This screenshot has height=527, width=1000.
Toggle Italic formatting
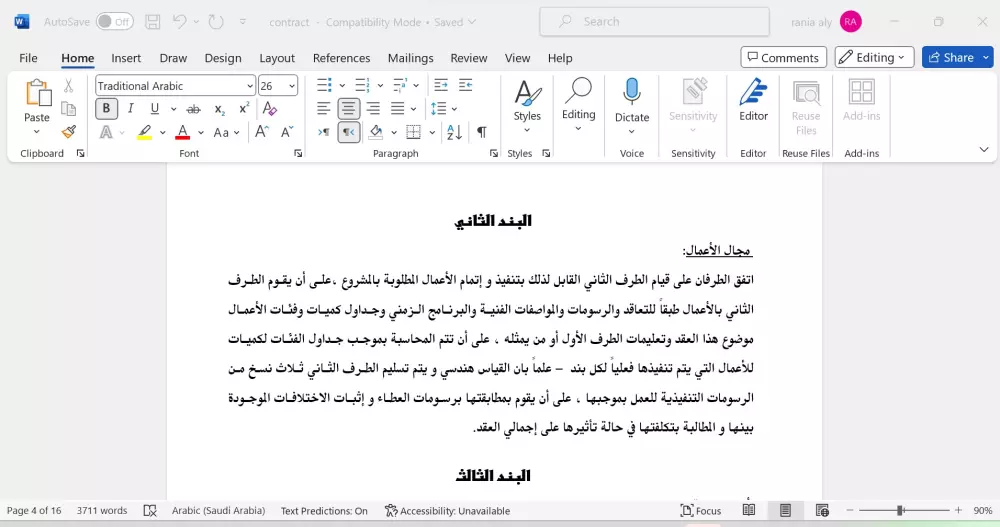pyautogui.click(x=131, y=108)
